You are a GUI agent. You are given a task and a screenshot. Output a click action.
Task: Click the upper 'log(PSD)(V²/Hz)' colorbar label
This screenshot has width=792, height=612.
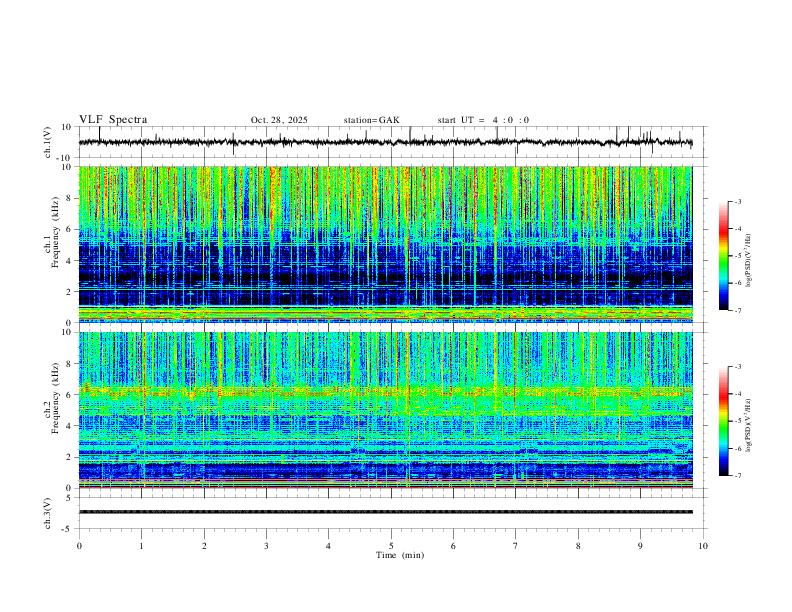[749, 261]
